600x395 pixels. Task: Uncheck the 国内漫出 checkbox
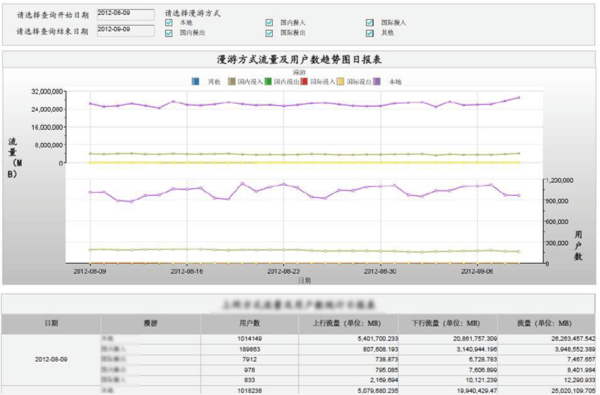click(169, 33)
